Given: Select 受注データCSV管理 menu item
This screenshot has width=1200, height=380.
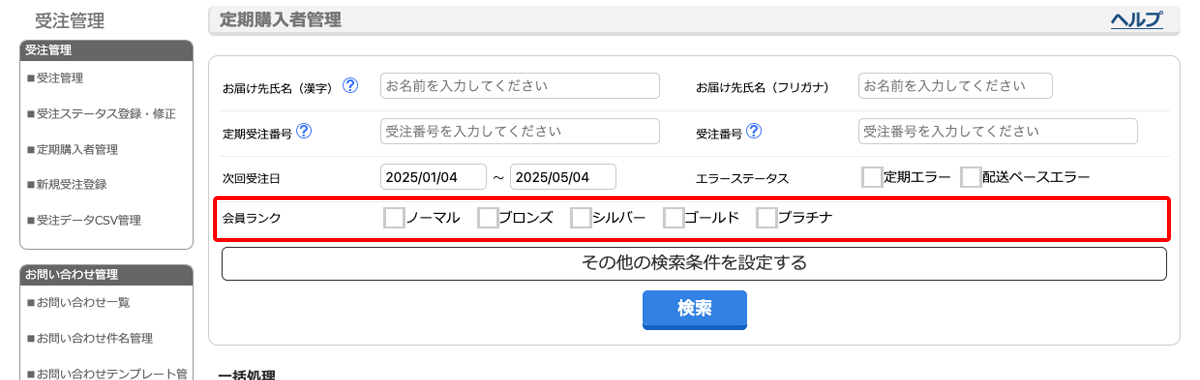Looking at the screenshot, I should coord(84,220).
